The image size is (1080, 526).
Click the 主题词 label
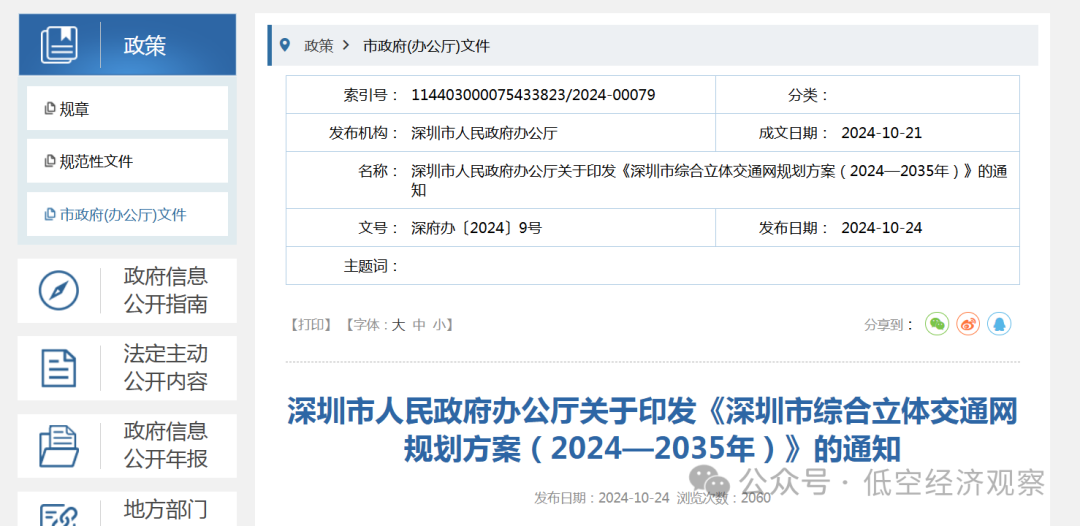(x=371, y=266)
